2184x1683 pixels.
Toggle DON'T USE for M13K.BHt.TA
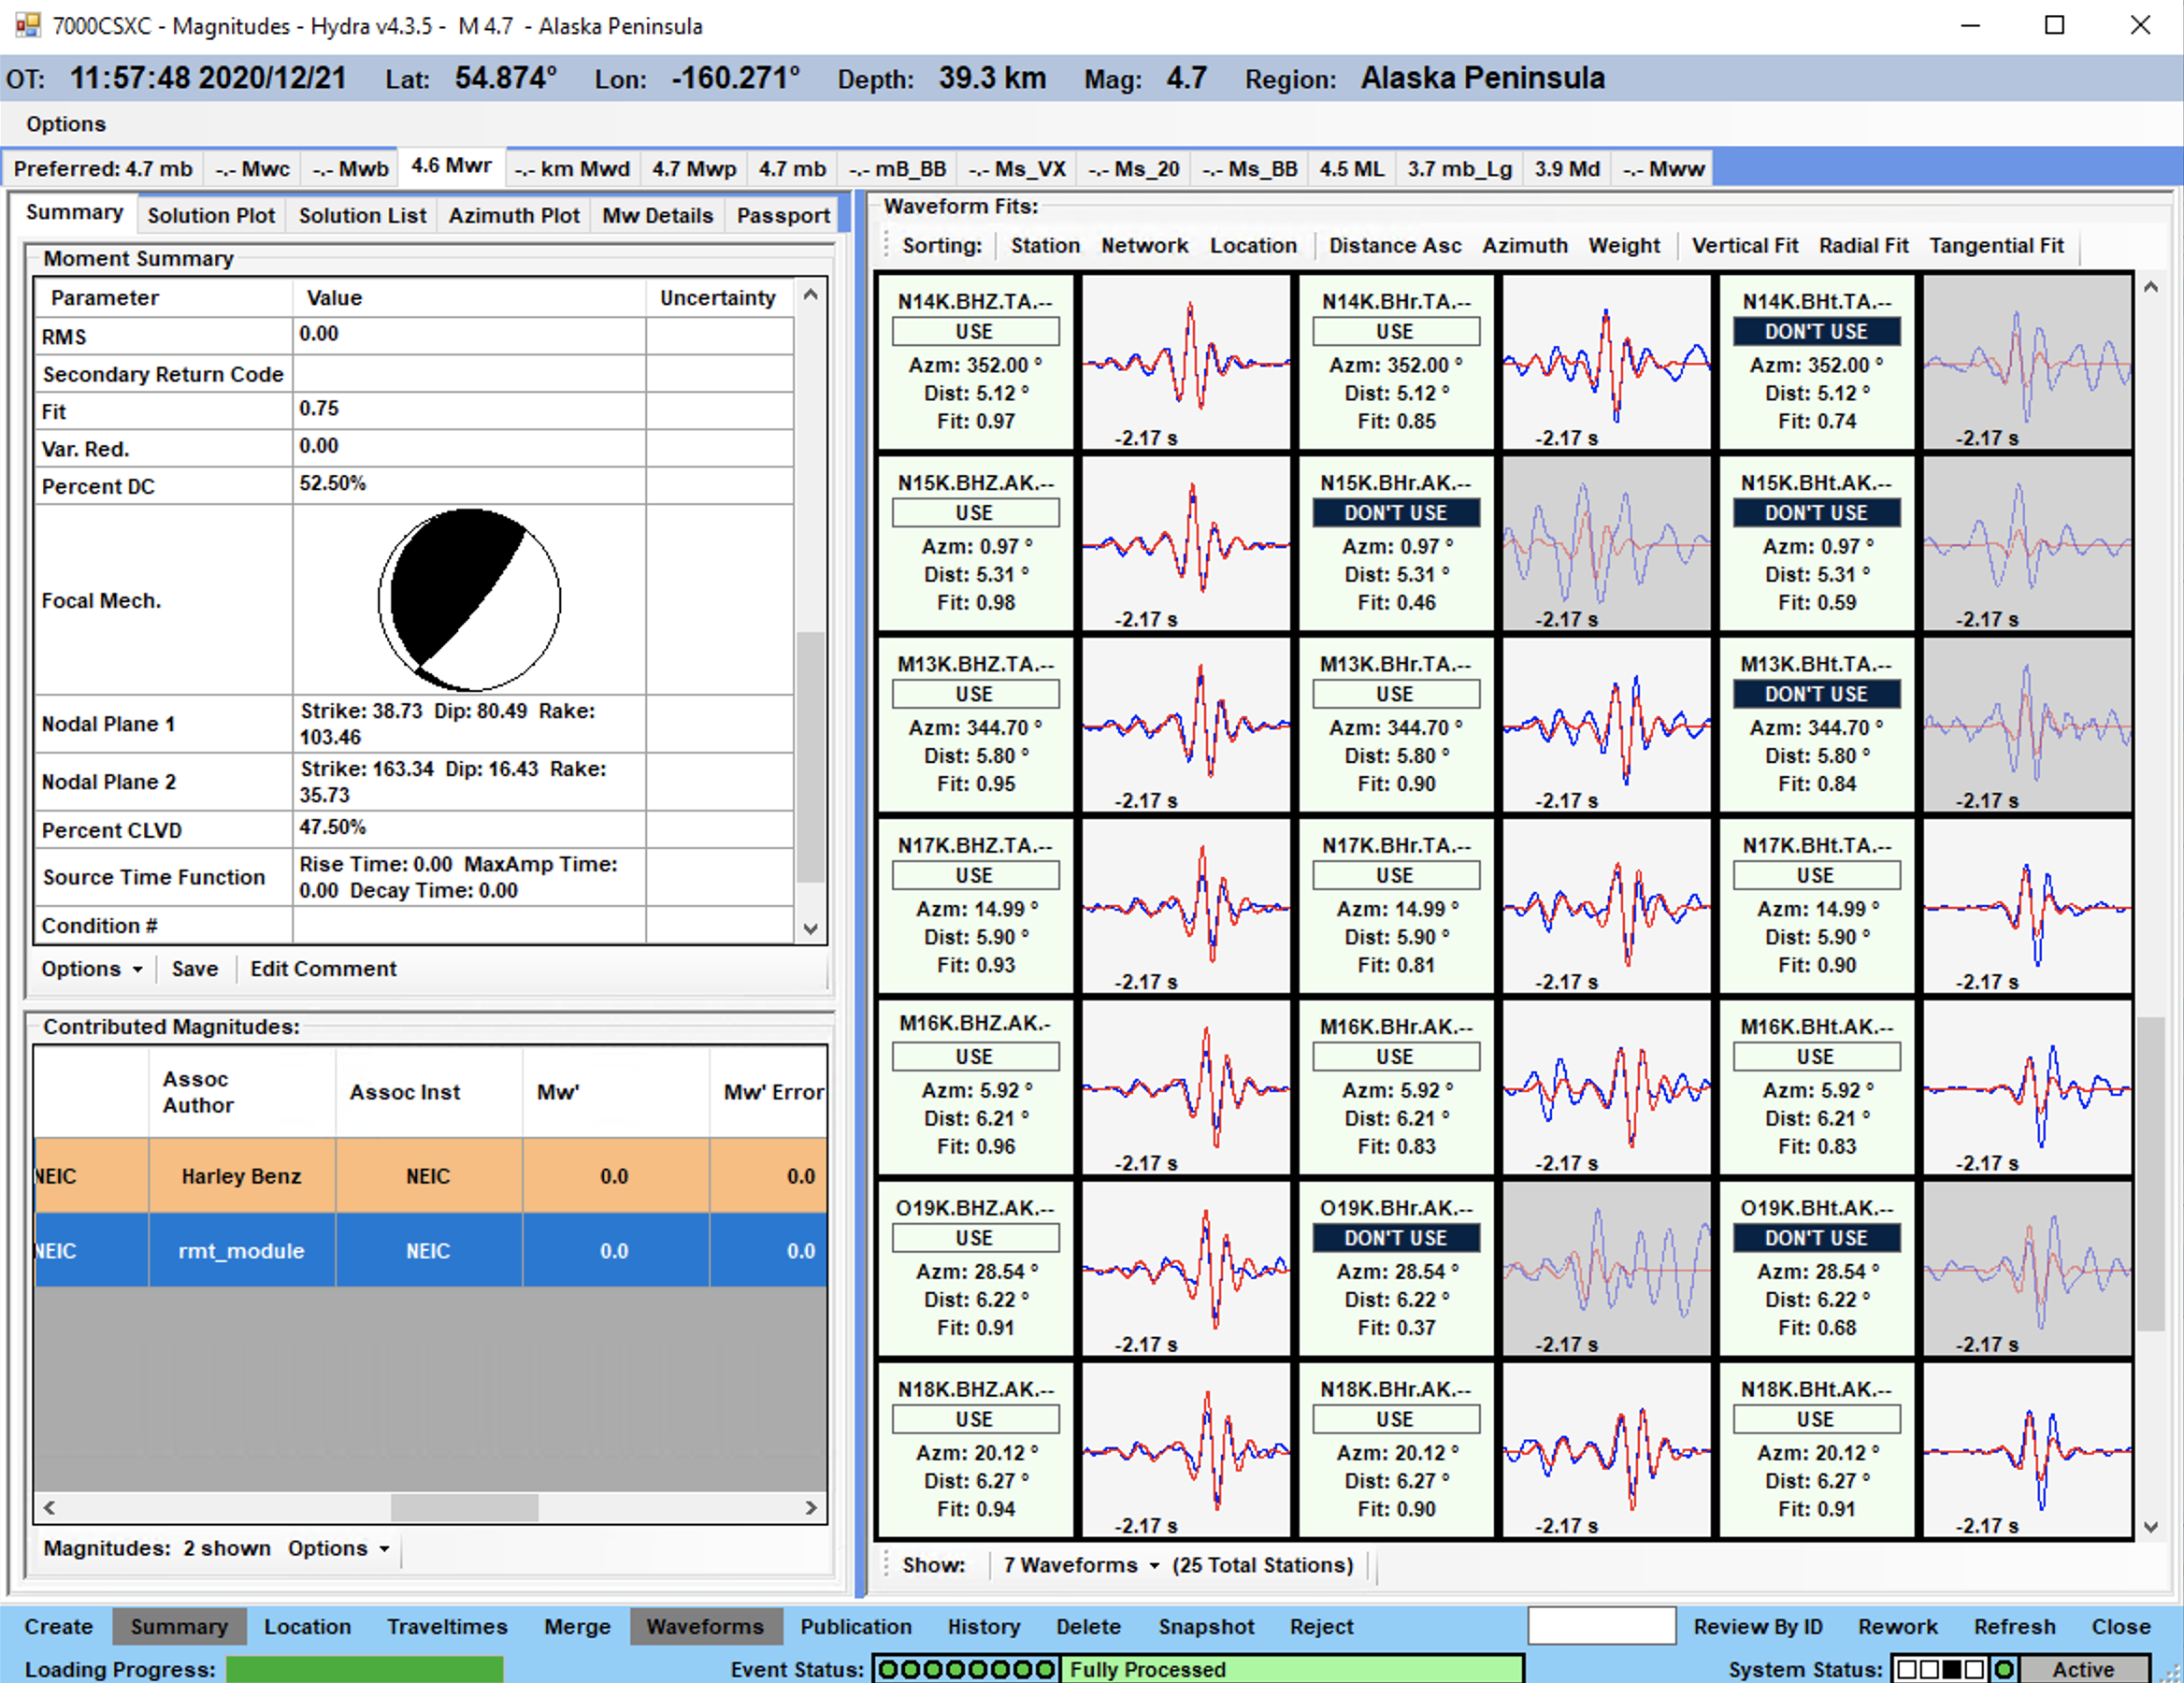coord(1816,694)
